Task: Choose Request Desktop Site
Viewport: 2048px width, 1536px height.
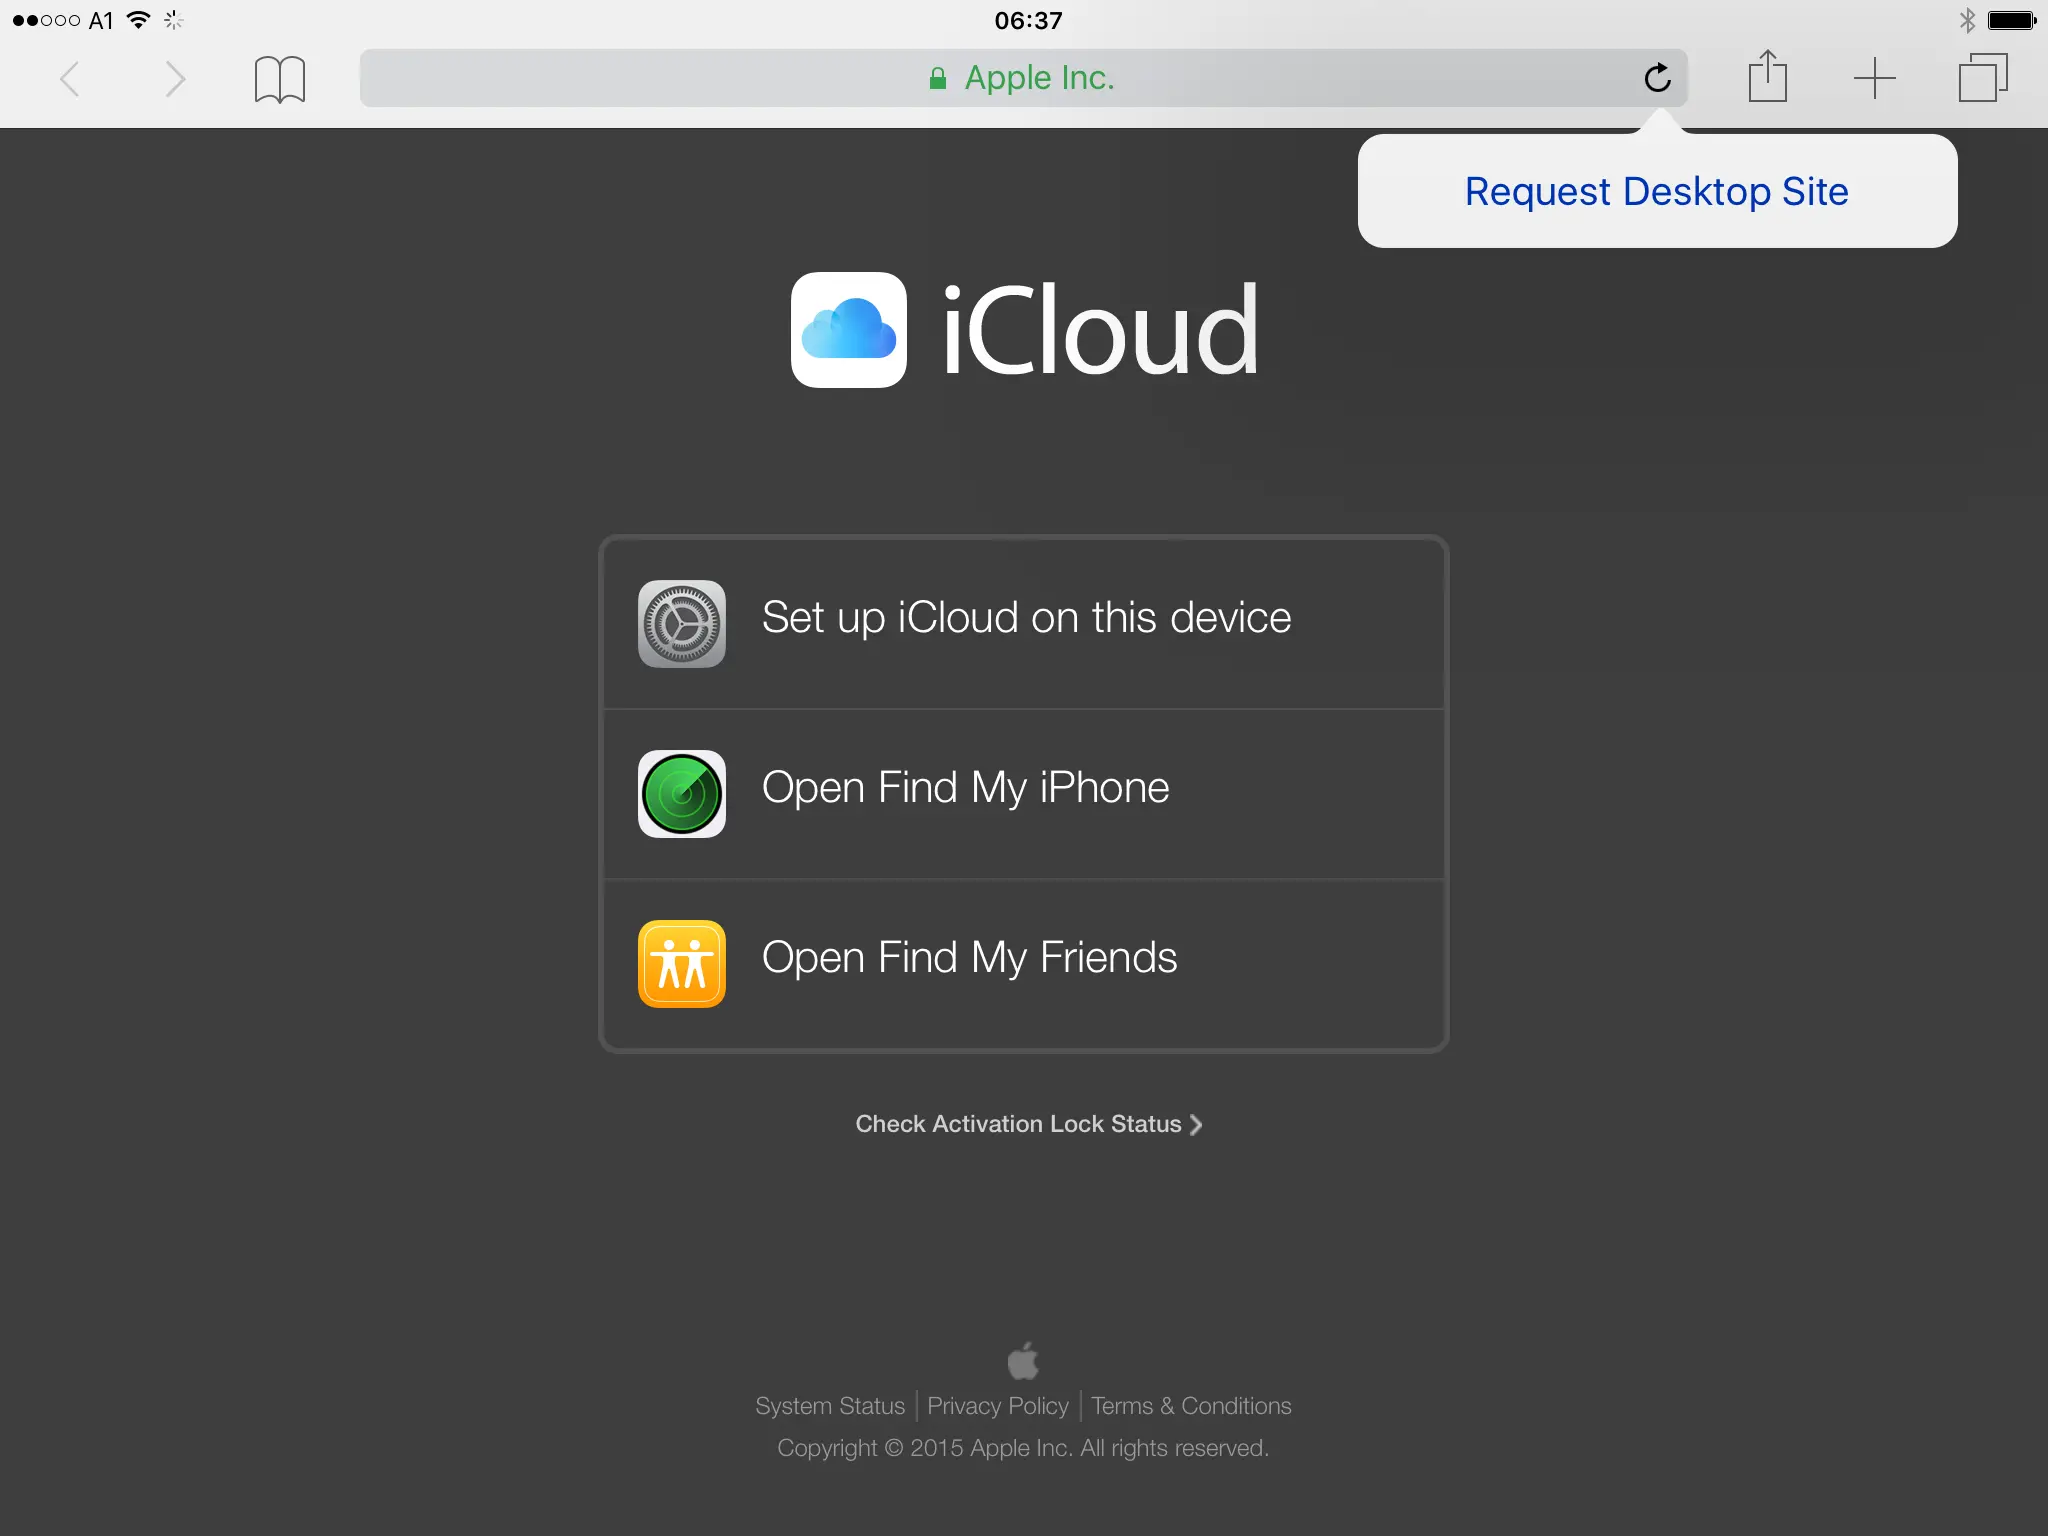Action: [1656, 191]
